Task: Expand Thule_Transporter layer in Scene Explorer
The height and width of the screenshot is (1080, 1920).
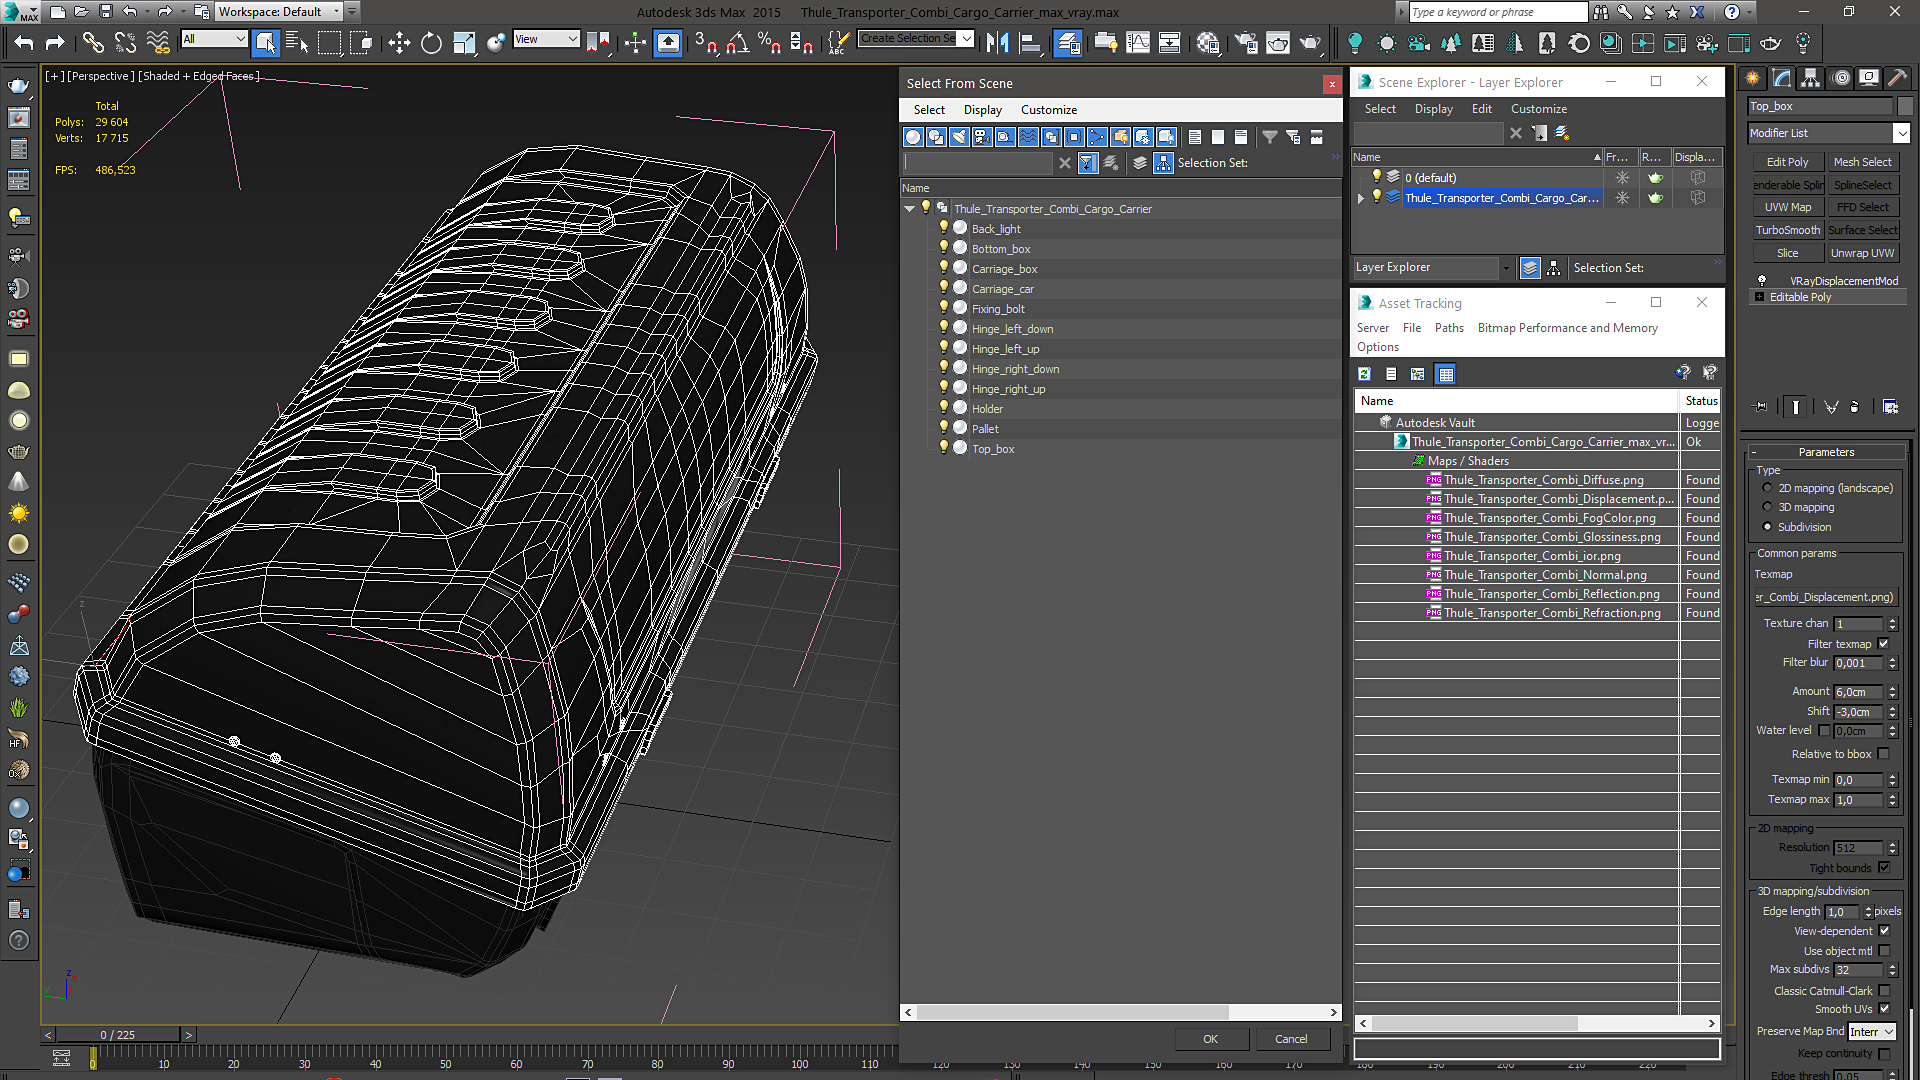Action: 1360,198
